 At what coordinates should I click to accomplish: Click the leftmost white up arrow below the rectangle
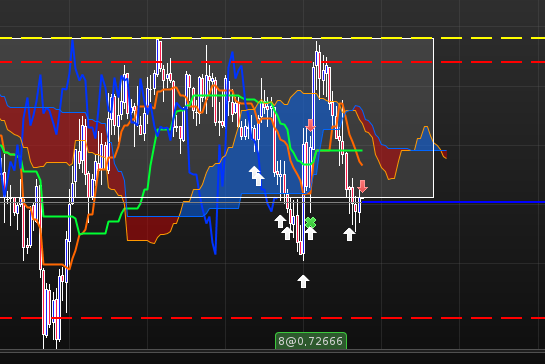pyautogui.click(x=280, y=221)
